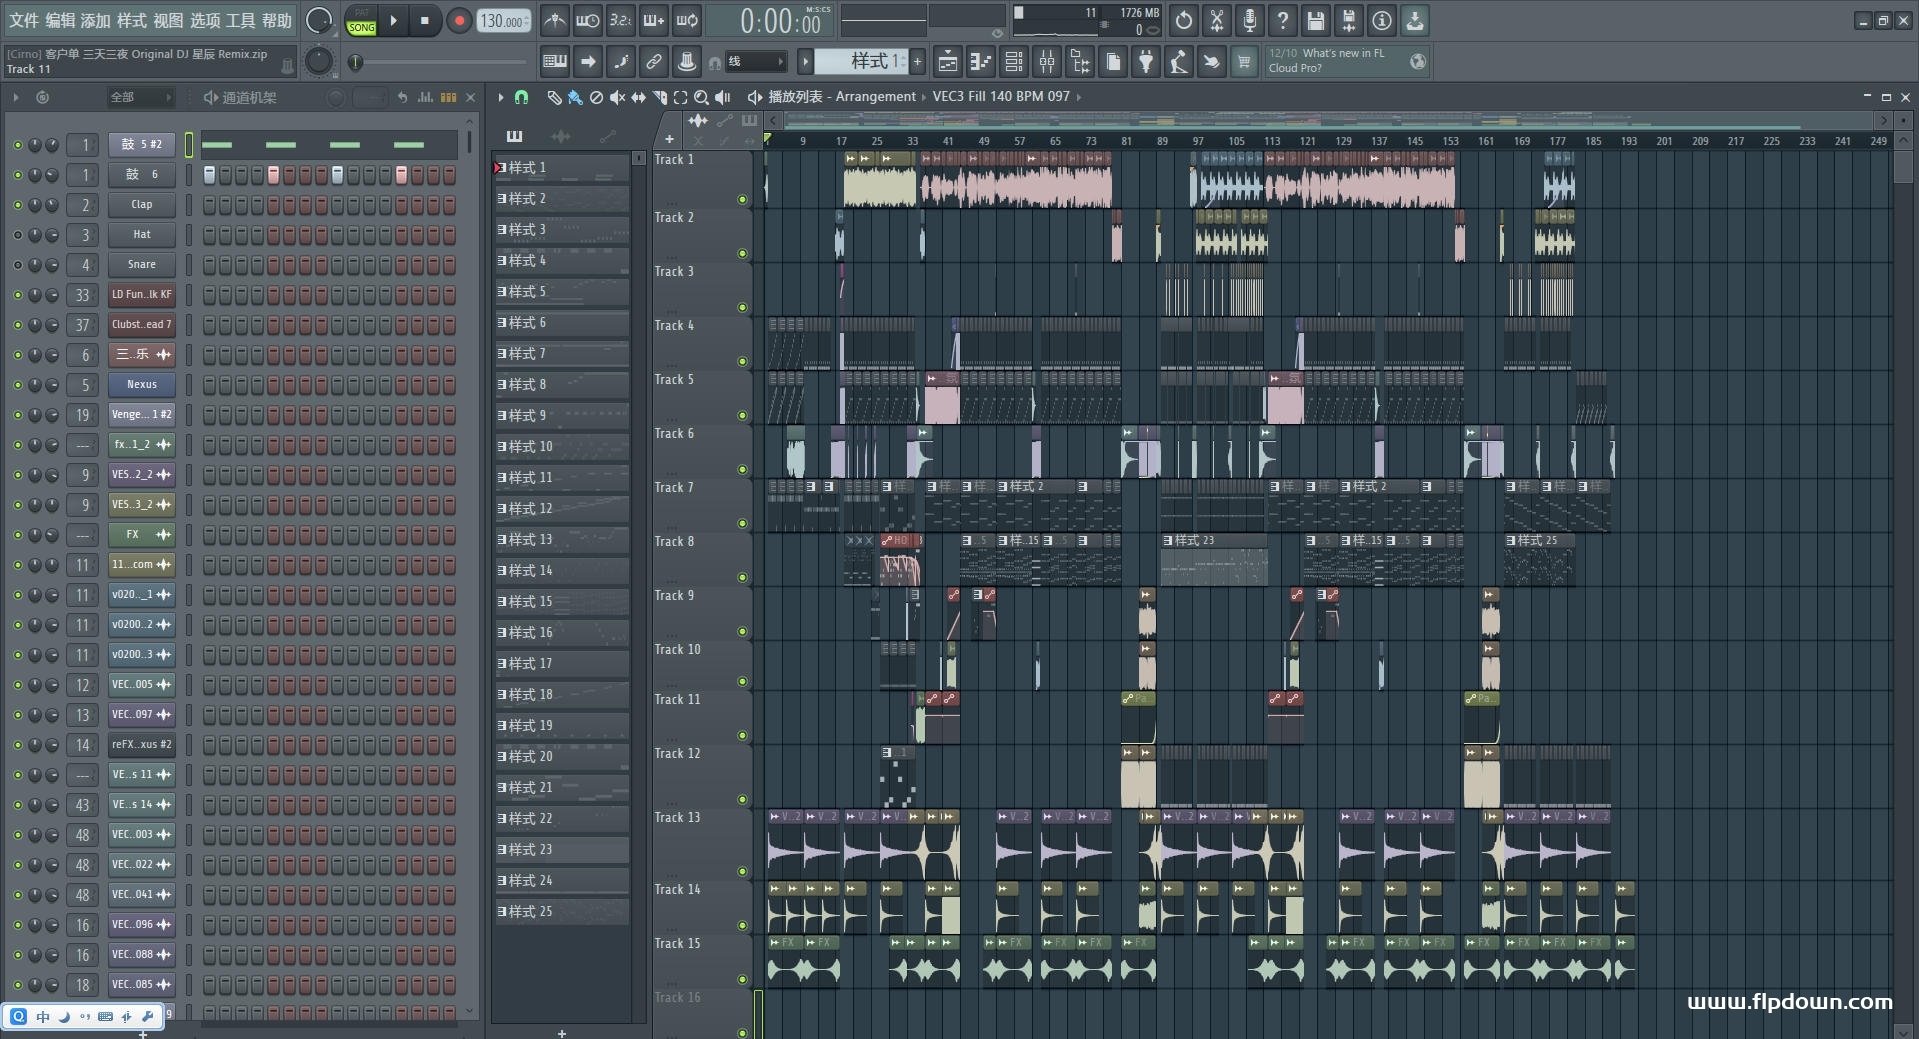
Task: Click the microphone one-click recording icon
Action: click(x=1249, y=20)
